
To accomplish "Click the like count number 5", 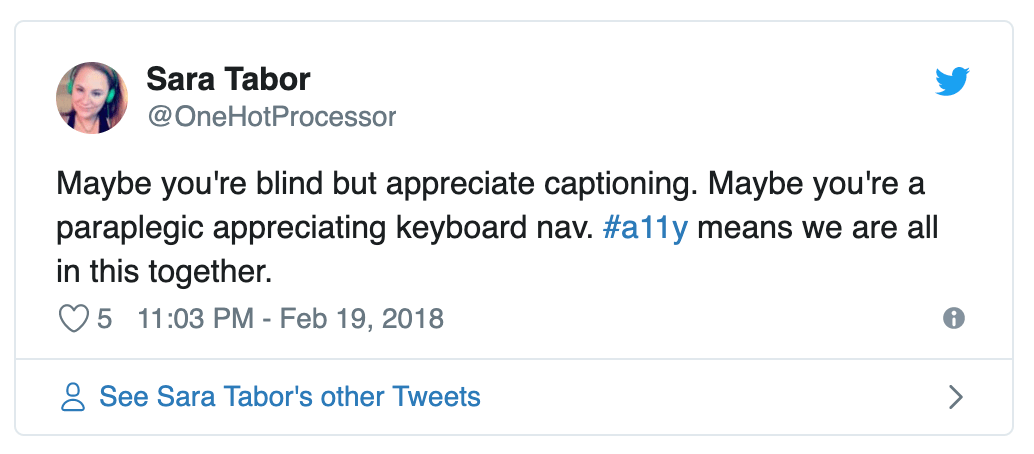I will [105, 319].
